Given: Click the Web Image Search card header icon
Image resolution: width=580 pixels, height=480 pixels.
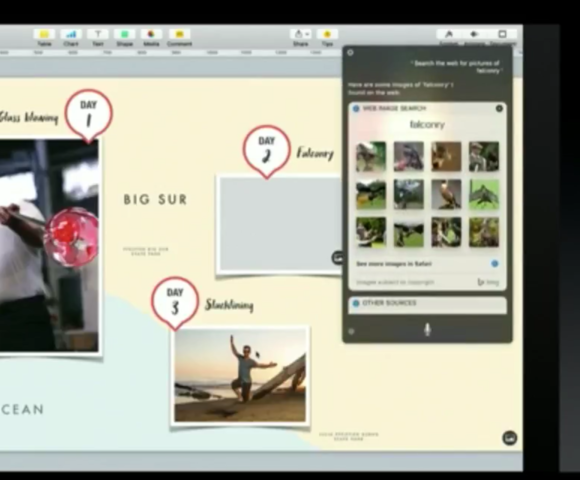Looking at the screenshot, I should coord(356,108).
